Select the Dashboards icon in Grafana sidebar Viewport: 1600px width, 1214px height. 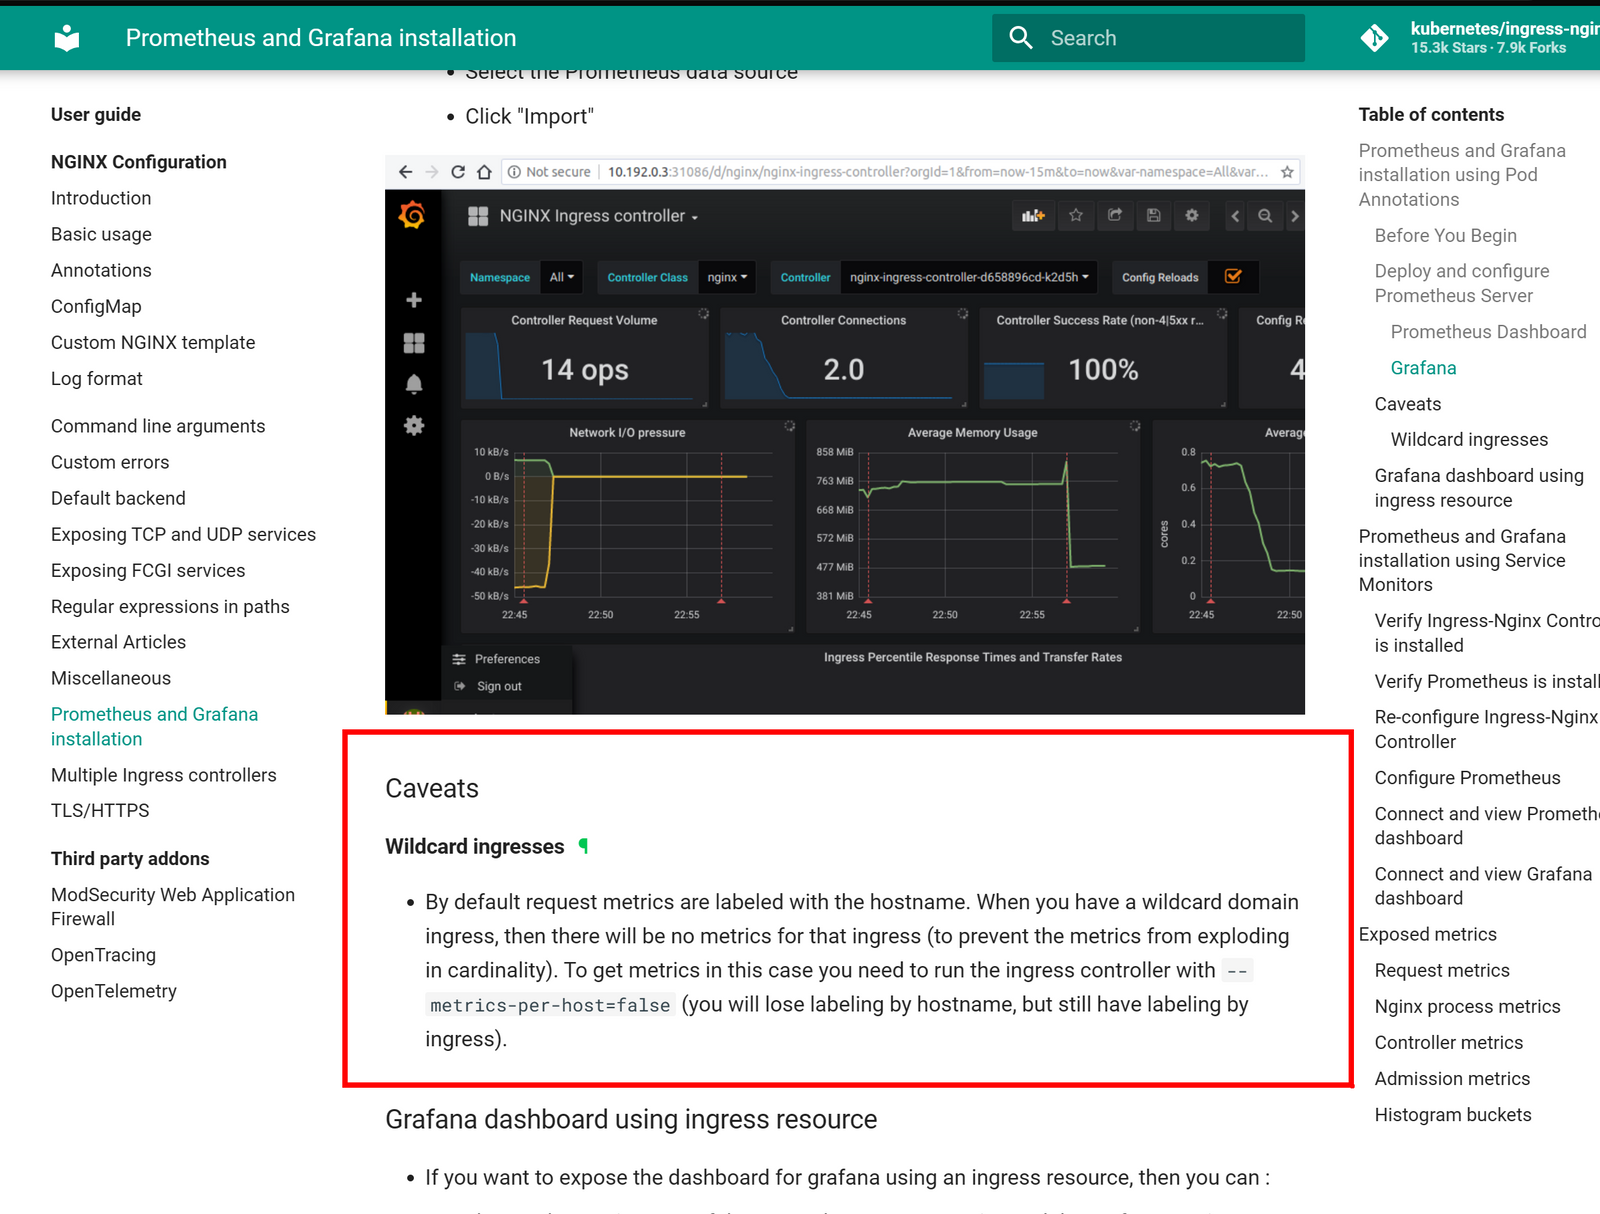pyautogui.click(x=413, y=342)
